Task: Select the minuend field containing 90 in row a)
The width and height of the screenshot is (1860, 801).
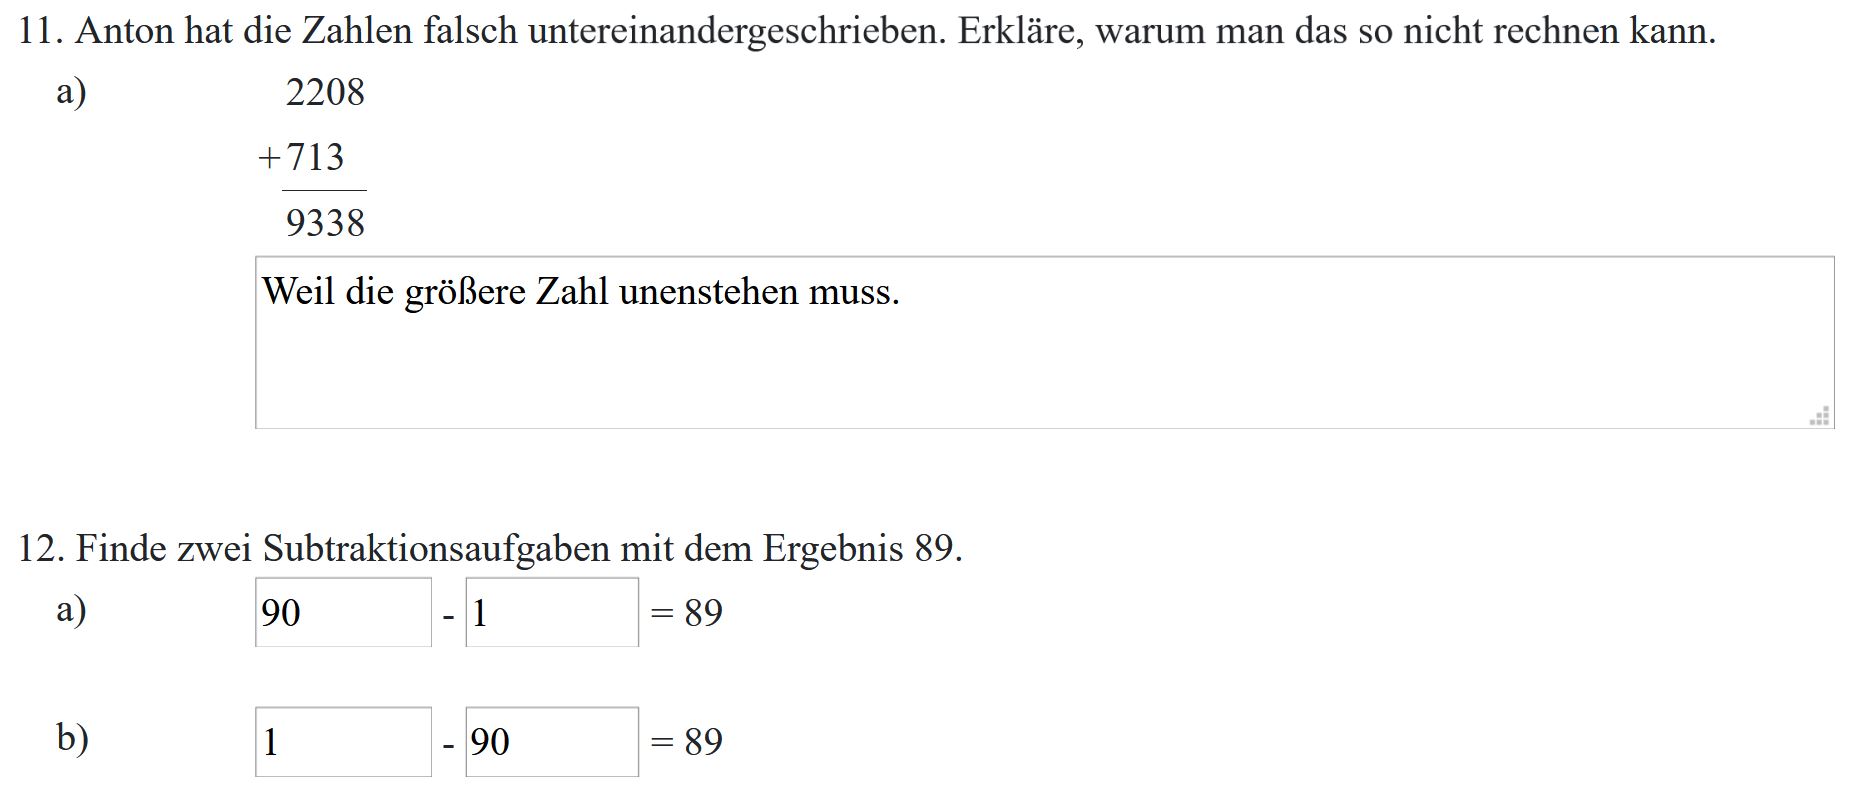Action: (x=343, y=612)
